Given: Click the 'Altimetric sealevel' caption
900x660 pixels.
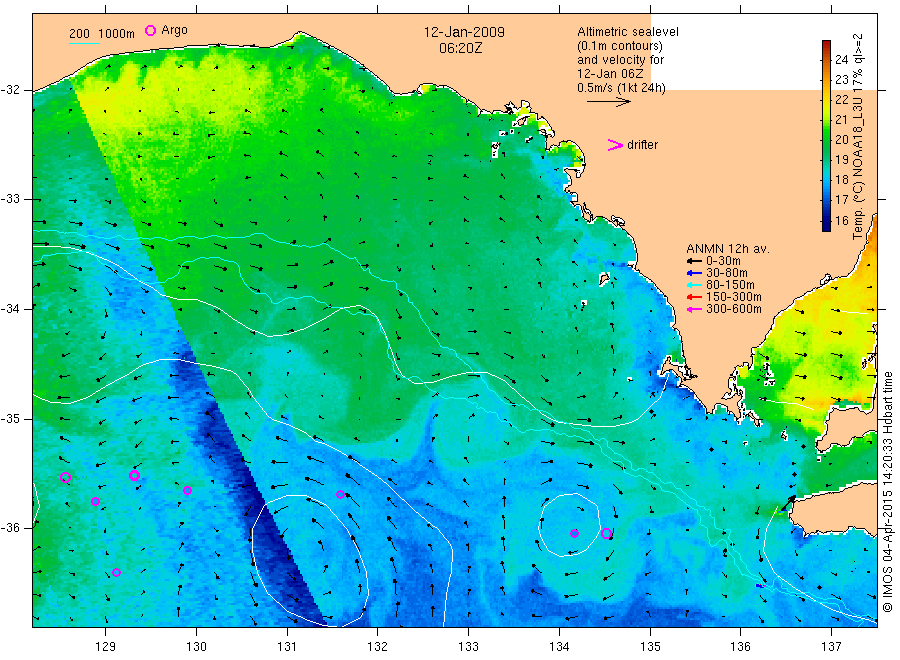Looking at the screenshot, I should (628, 32).
